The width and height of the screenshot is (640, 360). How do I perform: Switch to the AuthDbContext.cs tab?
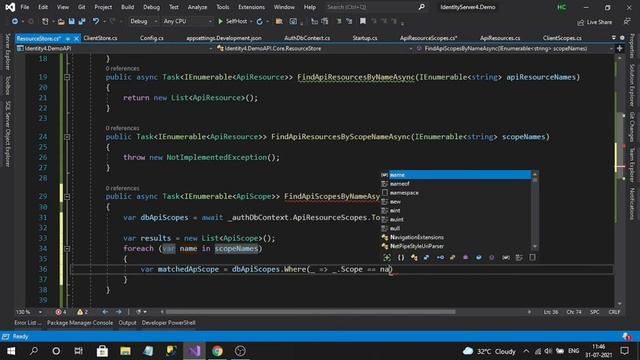tap(307, 38)
